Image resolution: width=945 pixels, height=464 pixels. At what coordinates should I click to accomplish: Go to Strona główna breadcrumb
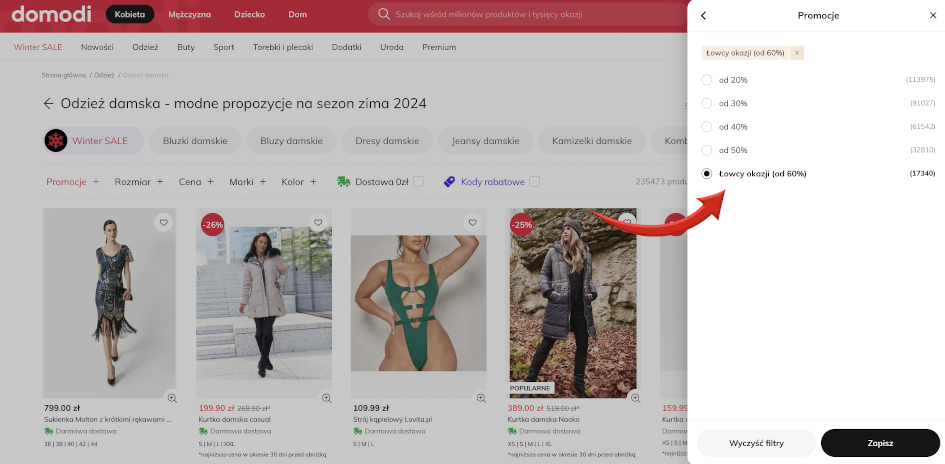tap(64, 75)
